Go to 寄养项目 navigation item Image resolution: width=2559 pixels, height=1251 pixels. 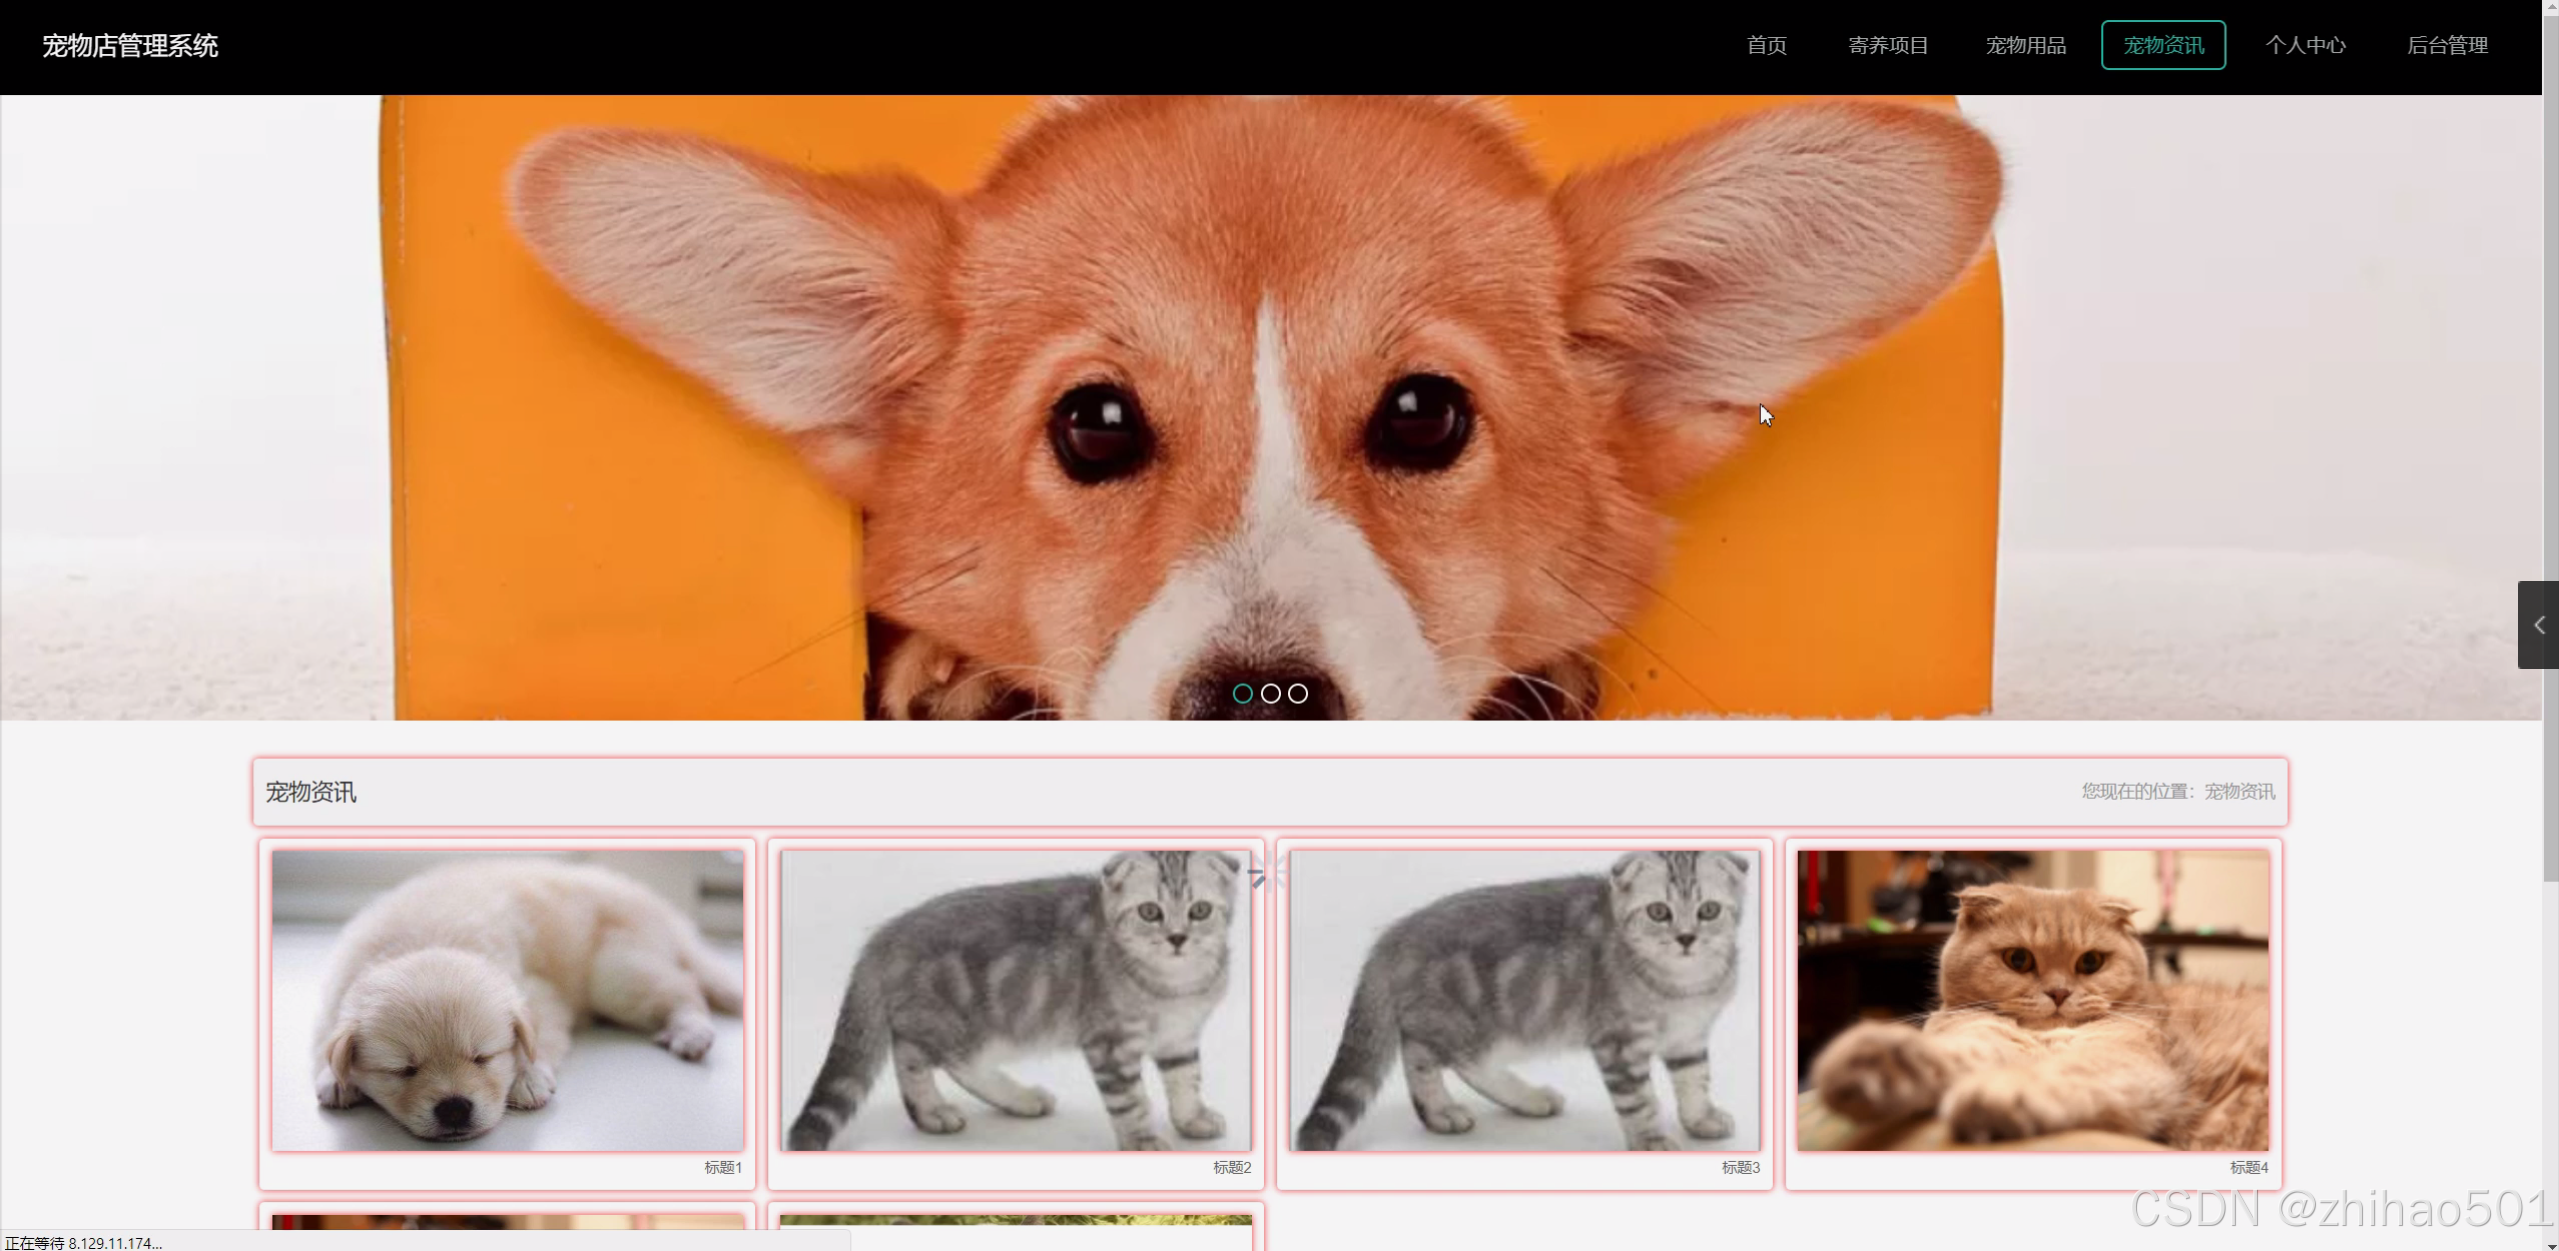1887,45
